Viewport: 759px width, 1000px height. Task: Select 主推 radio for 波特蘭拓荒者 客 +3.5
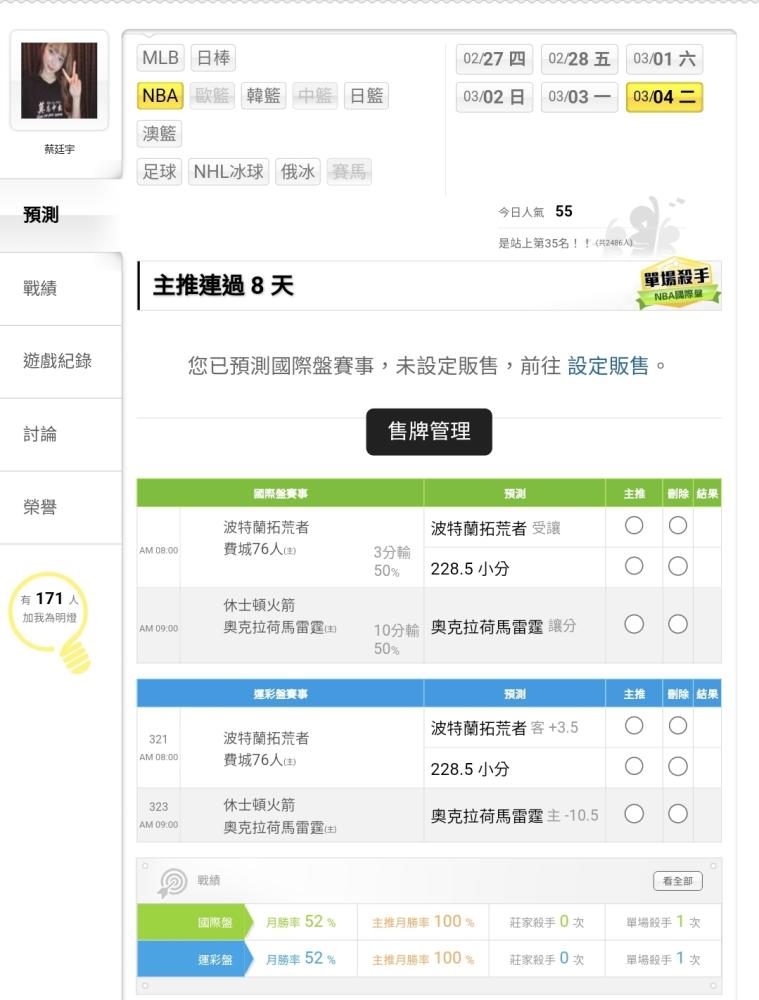(x=634, y=726)
